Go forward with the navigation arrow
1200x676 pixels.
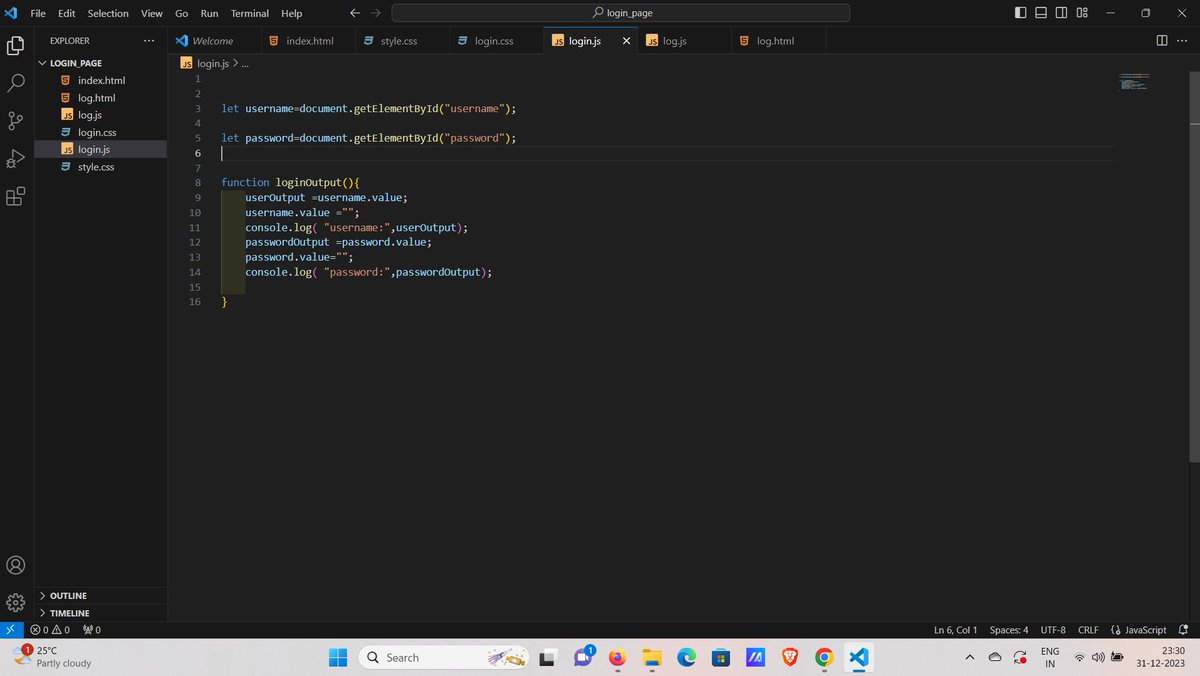[375, 13]
